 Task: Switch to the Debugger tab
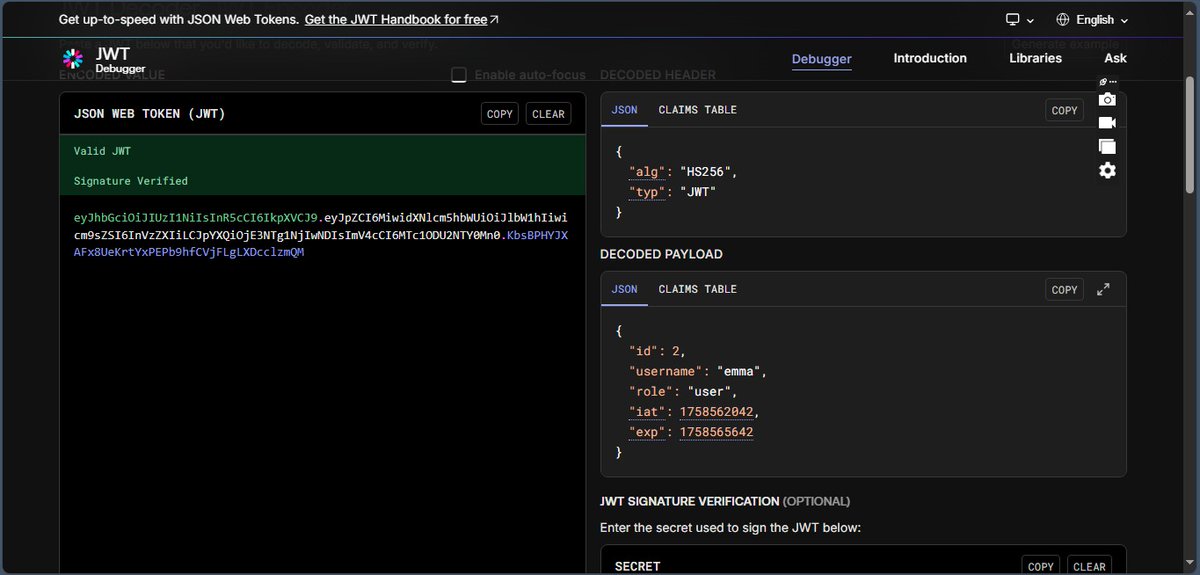pos(822,58)
